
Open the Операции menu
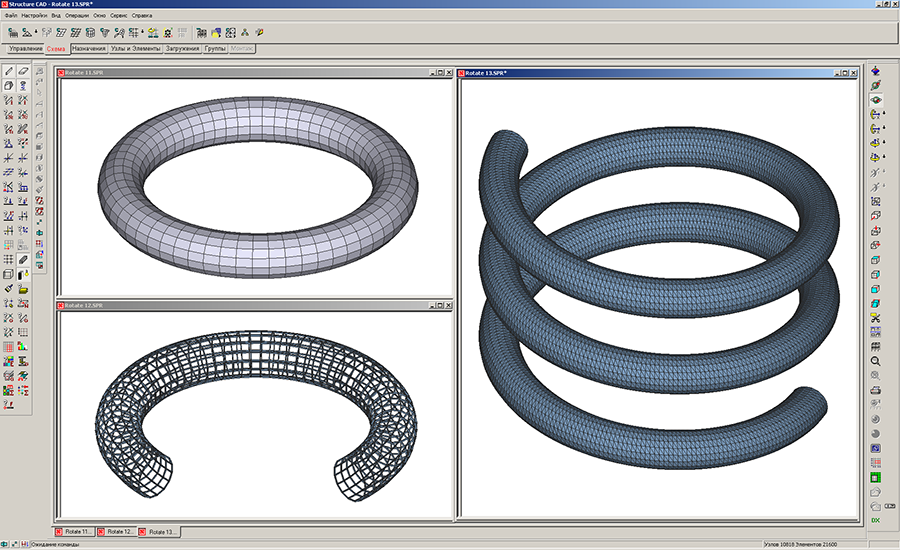[x=77, y=16]
